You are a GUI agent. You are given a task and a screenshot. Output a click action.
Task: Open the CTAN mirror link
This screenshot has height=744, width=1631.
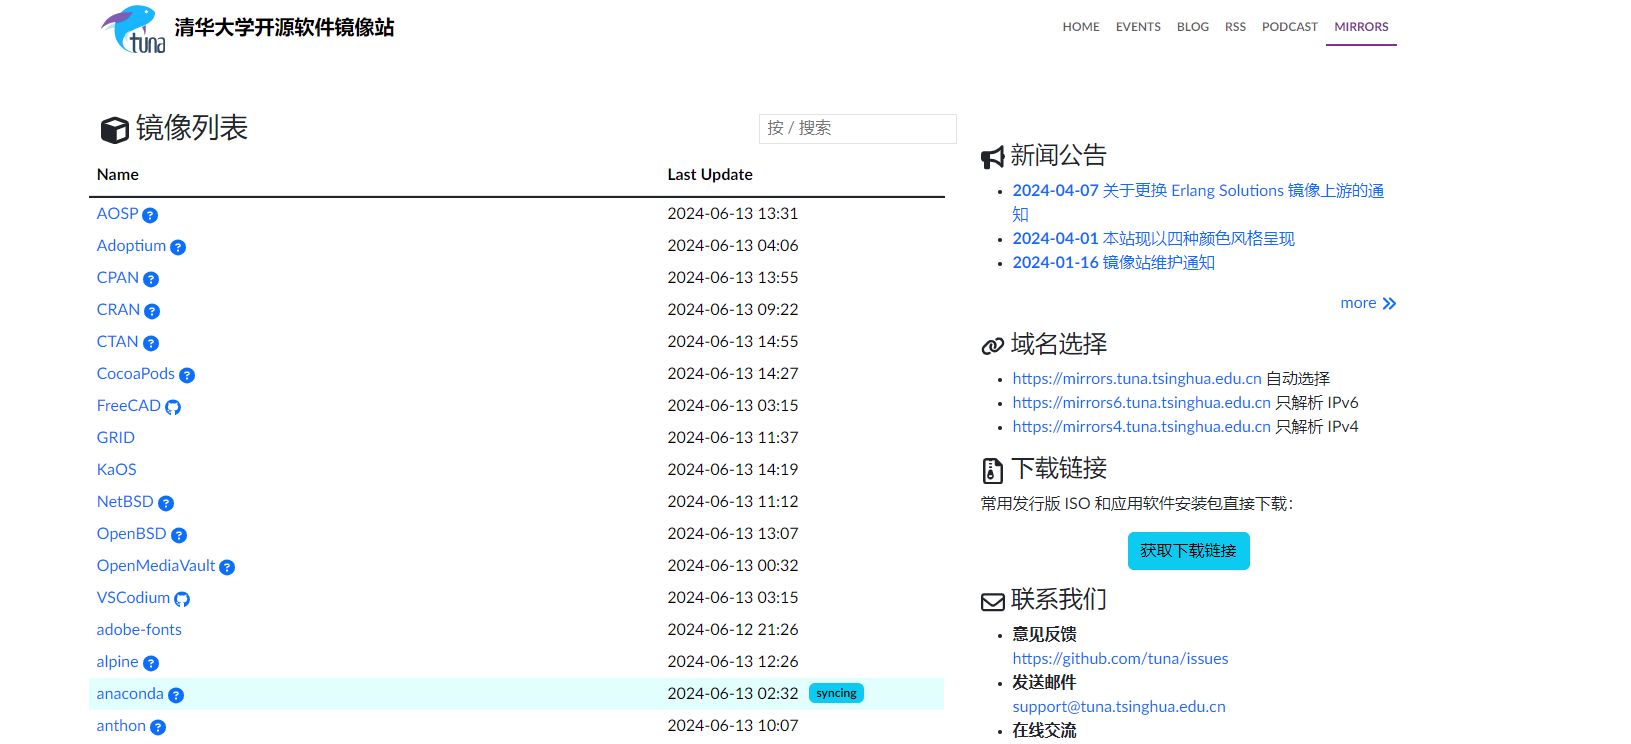click(117, 341)
